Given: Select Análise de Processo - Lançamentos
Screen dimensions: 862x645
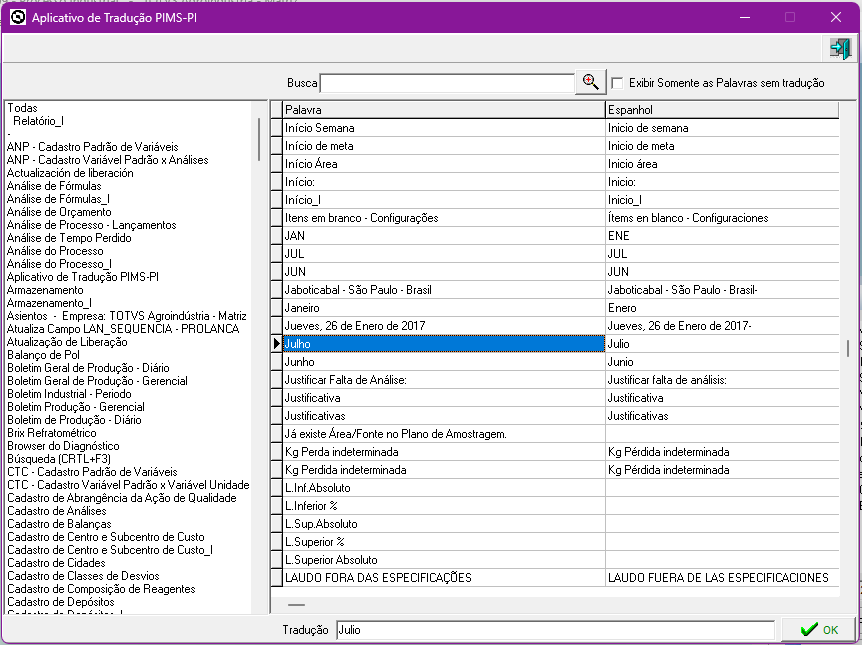Looking at the screenshot, I should [91, 225].
